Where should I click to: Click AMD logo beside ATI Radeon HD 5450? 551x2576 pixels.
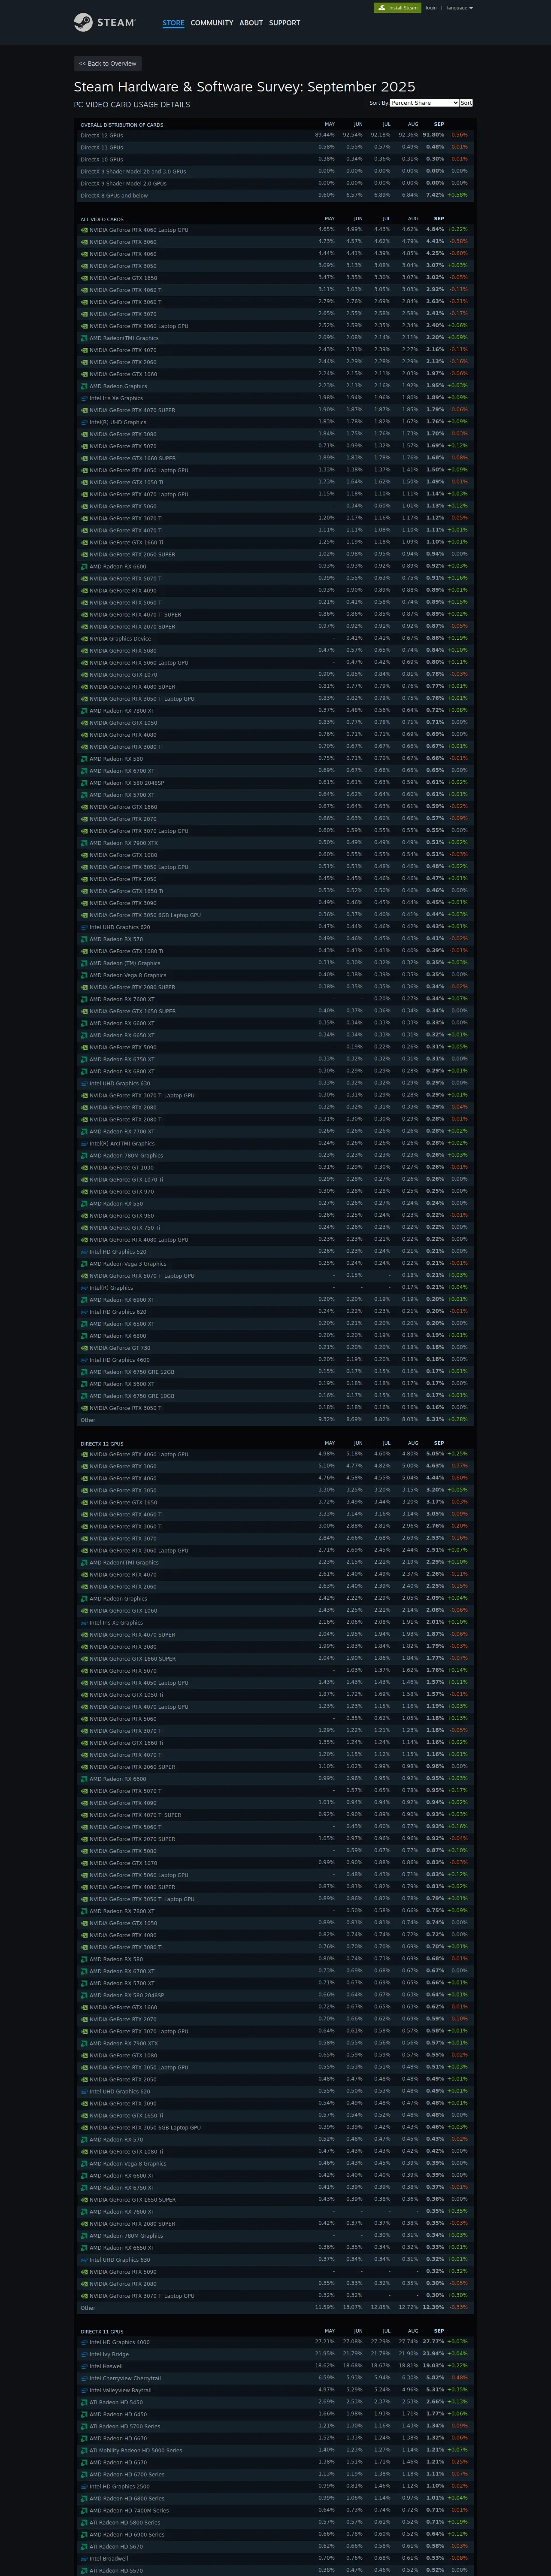84,2402
